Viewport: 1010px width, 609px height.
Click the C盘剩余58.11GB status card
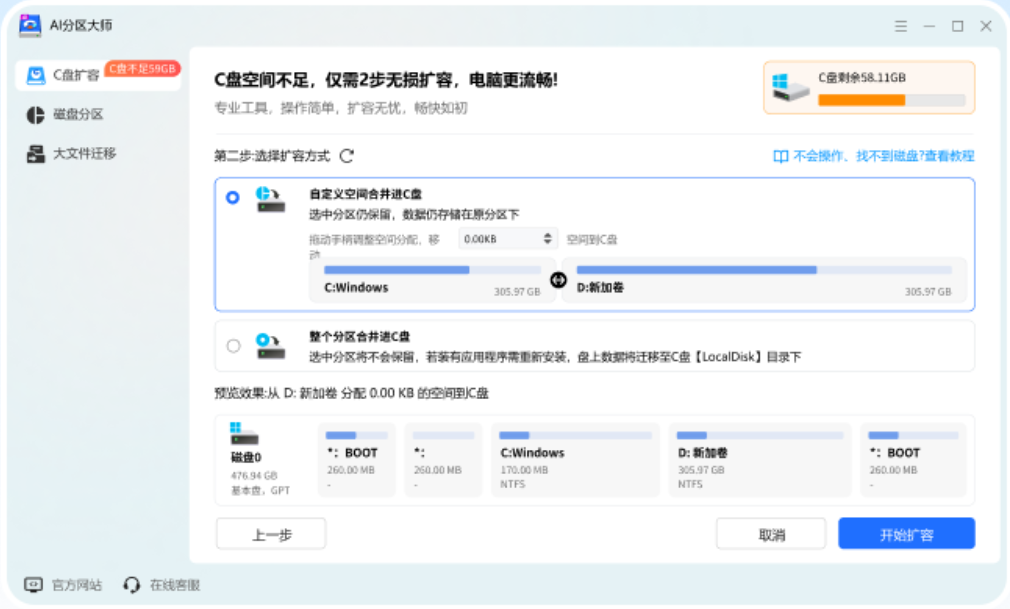[x=869, y=88]
